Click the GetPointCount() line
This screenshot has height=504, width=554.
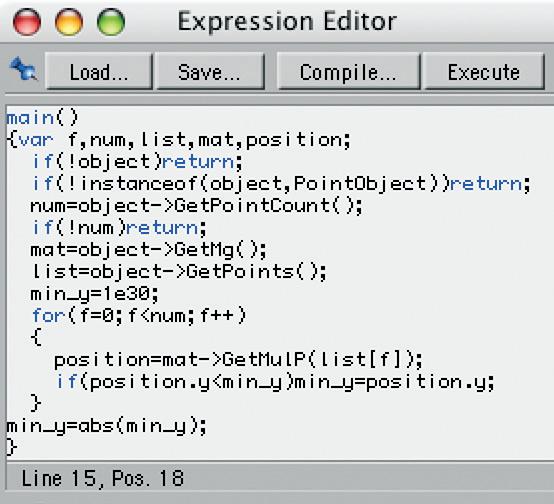coord(196,206)
